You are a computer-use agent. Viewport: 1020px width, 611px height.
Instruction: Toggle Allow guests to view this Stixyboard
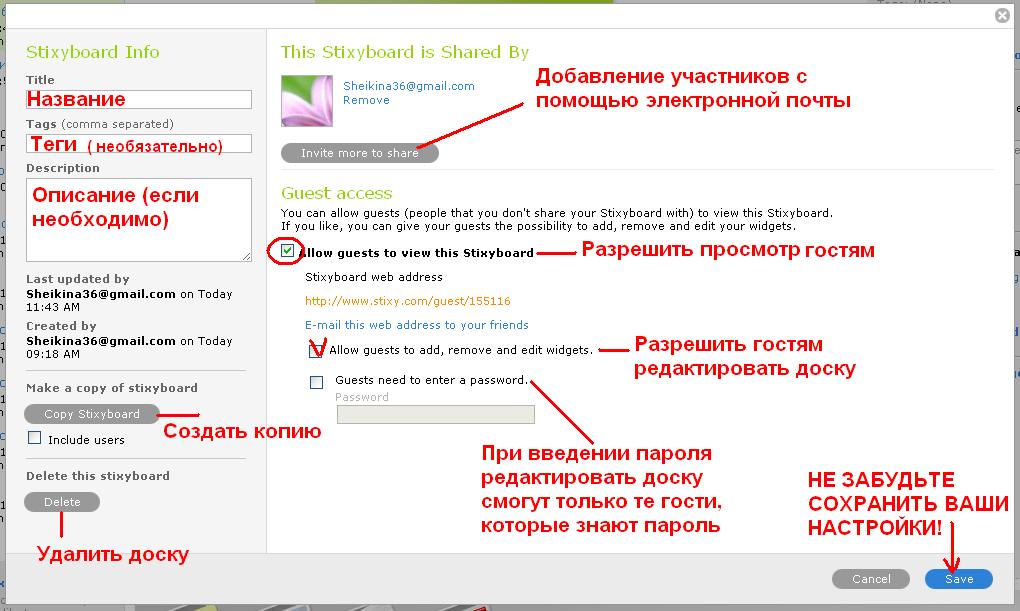(x=288, y=251)
